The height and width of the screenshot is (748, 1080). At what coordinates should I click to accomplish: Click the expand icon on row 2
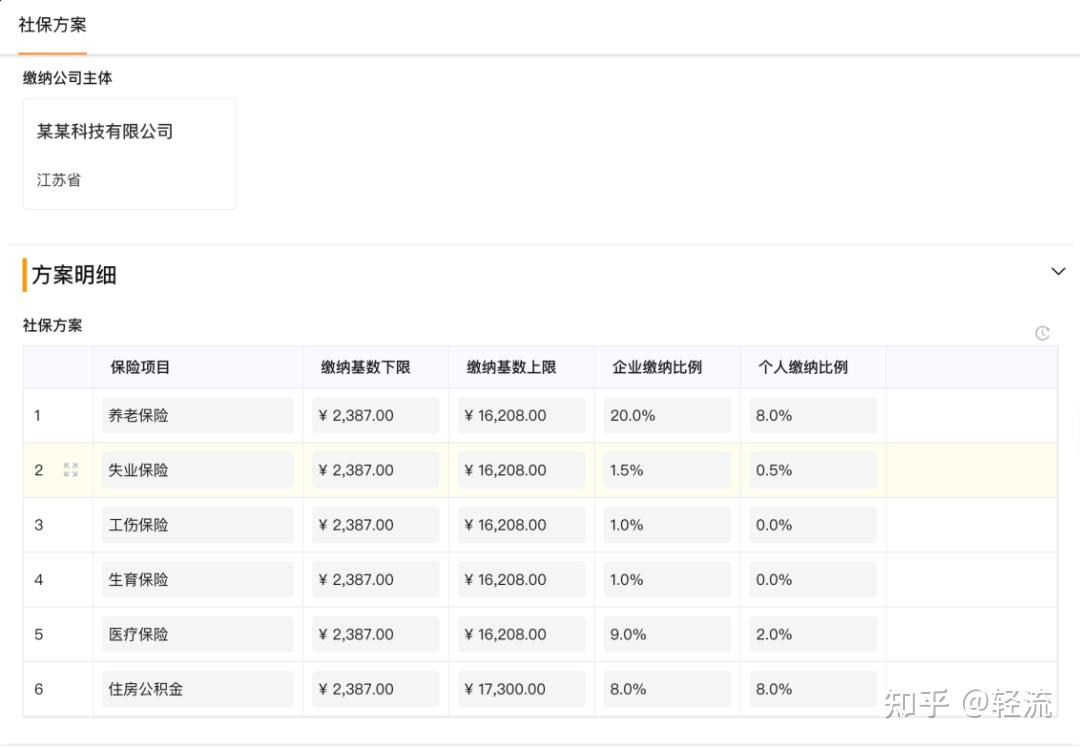tap(71, 470)
